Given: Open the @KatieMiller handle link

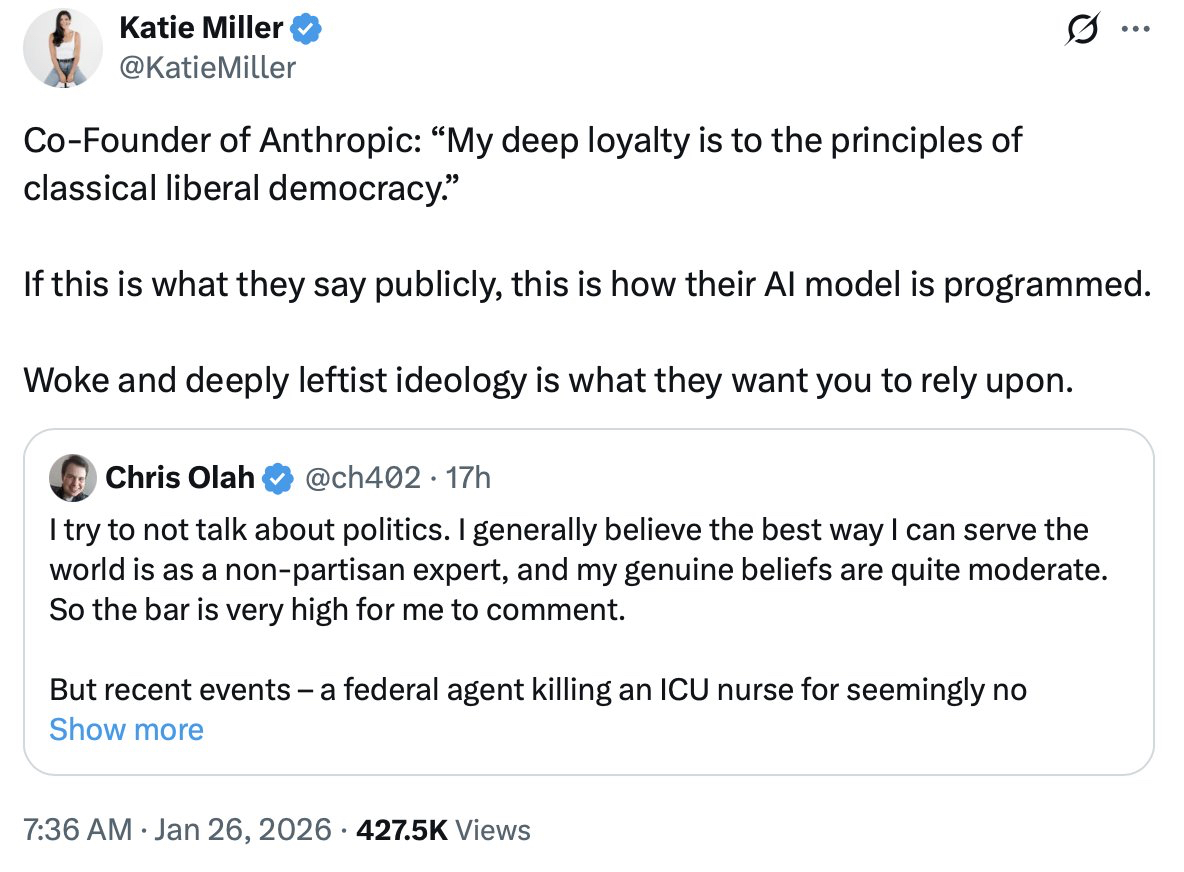Looking at the screenshot, I should point(207,67).
